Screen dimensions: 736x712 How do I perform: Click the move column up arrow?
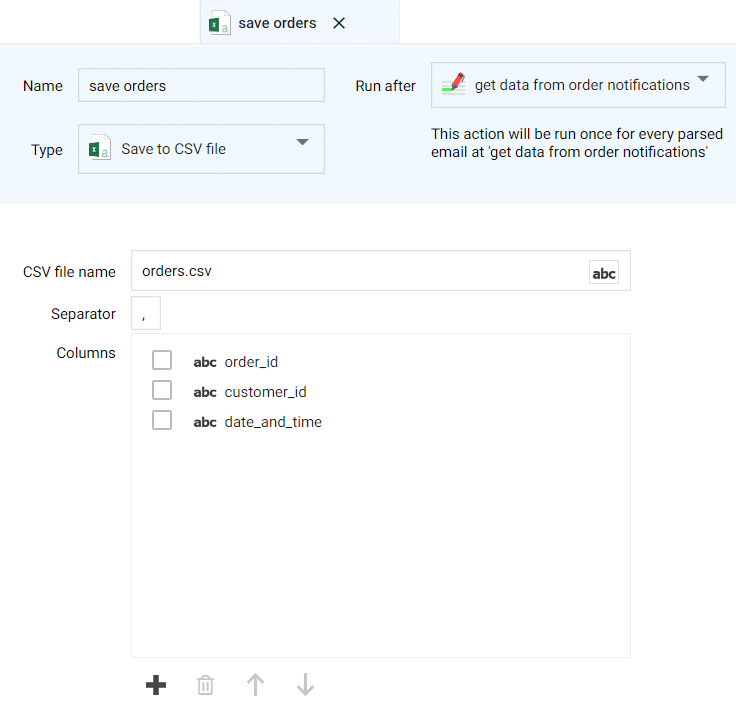click(x=255, y=684)
